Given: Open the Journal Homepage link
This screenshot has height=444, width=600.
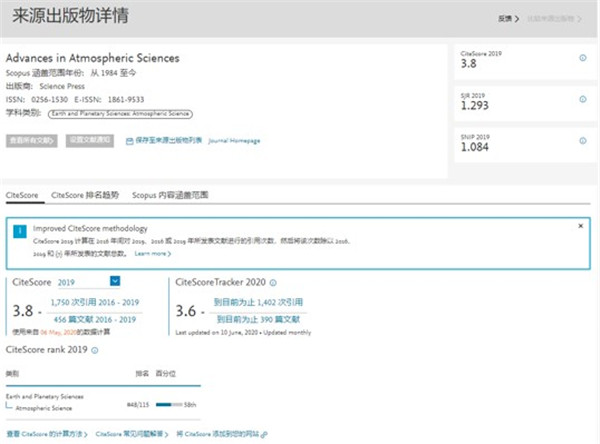Looking at the screenshot, I should (x=234, y=141).
